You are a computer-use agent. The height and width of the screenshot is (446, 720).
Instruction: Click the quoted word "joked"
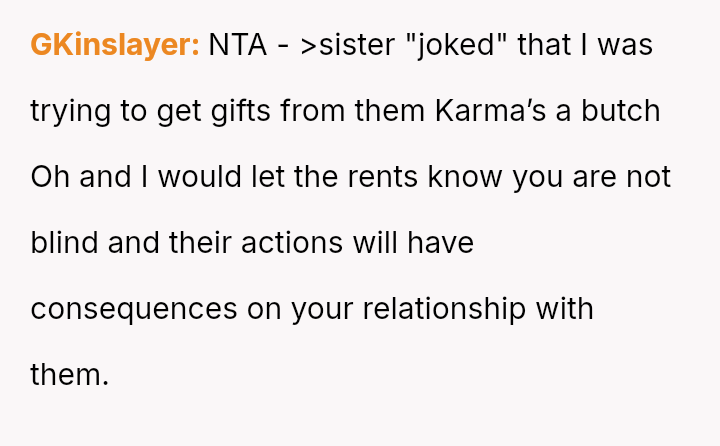click(461, 46)
